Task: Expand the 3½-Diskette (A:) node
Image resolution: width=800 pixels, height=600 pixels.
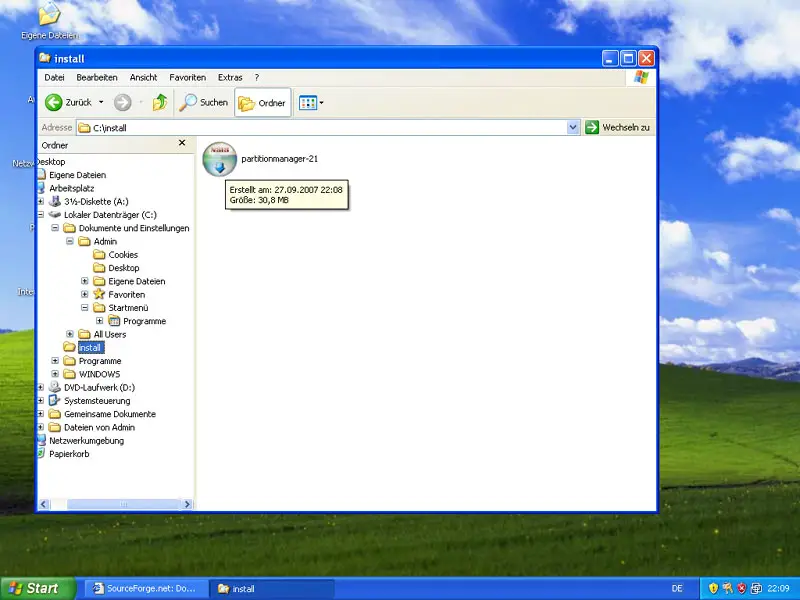Action: [x=41, y=202]
